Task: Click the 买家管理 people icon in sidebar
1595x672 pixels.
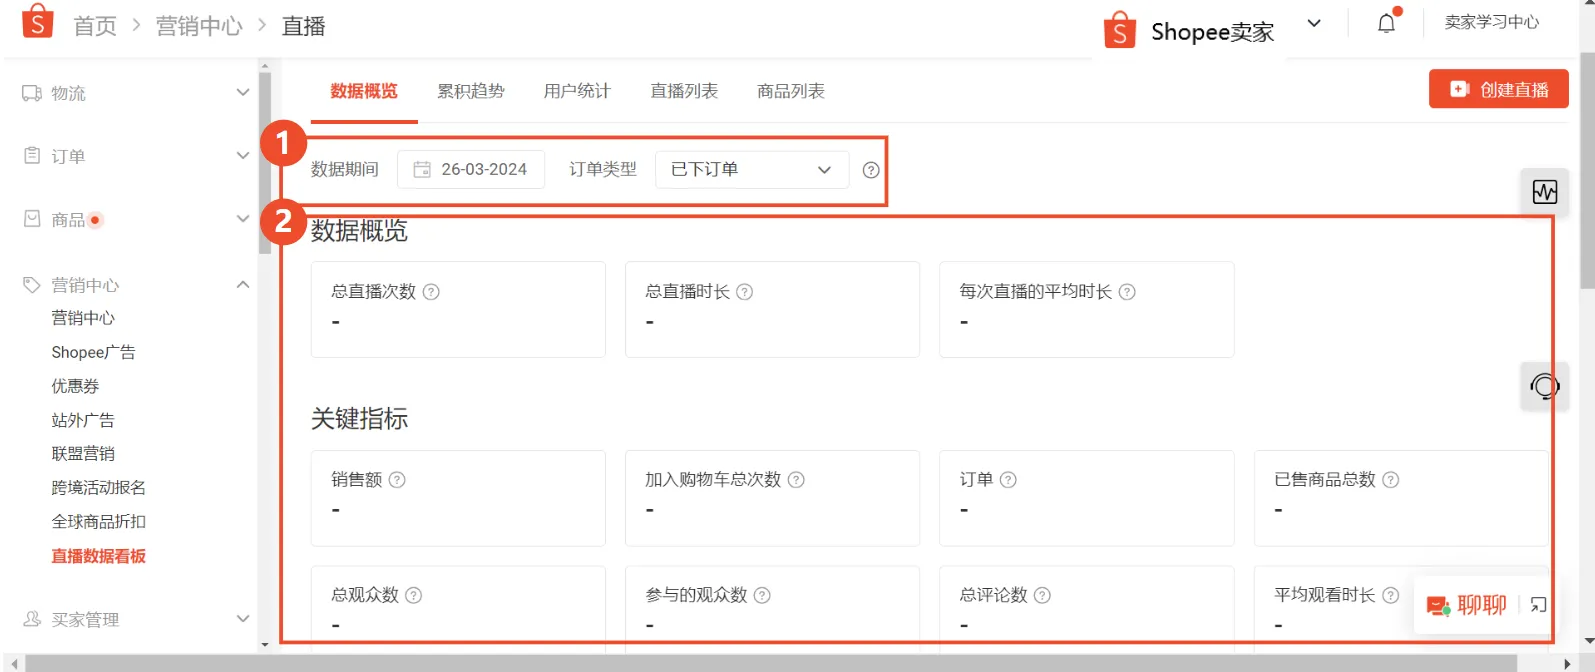Action: pyautogui.click(x=32, y=619)
